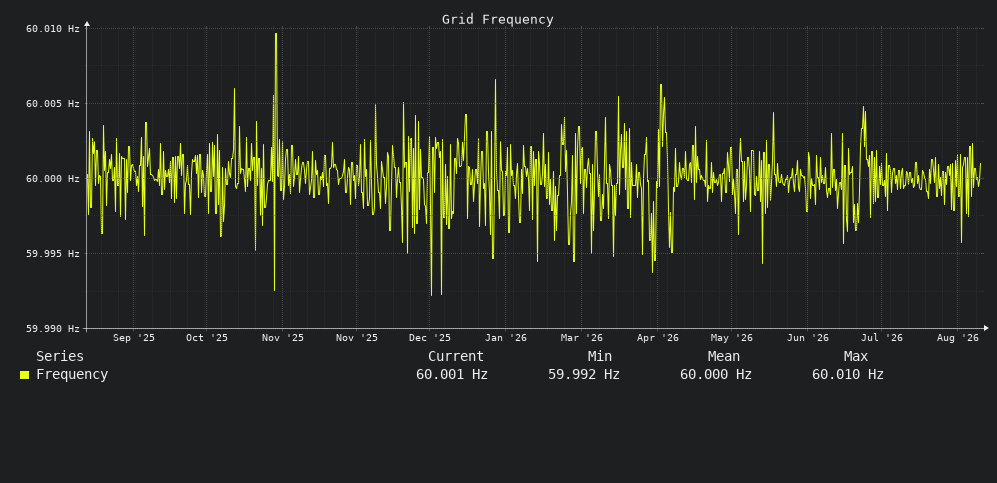Click the 60.000 Hz y-axis label
The image size is (997, 483).
coord(53,179)
